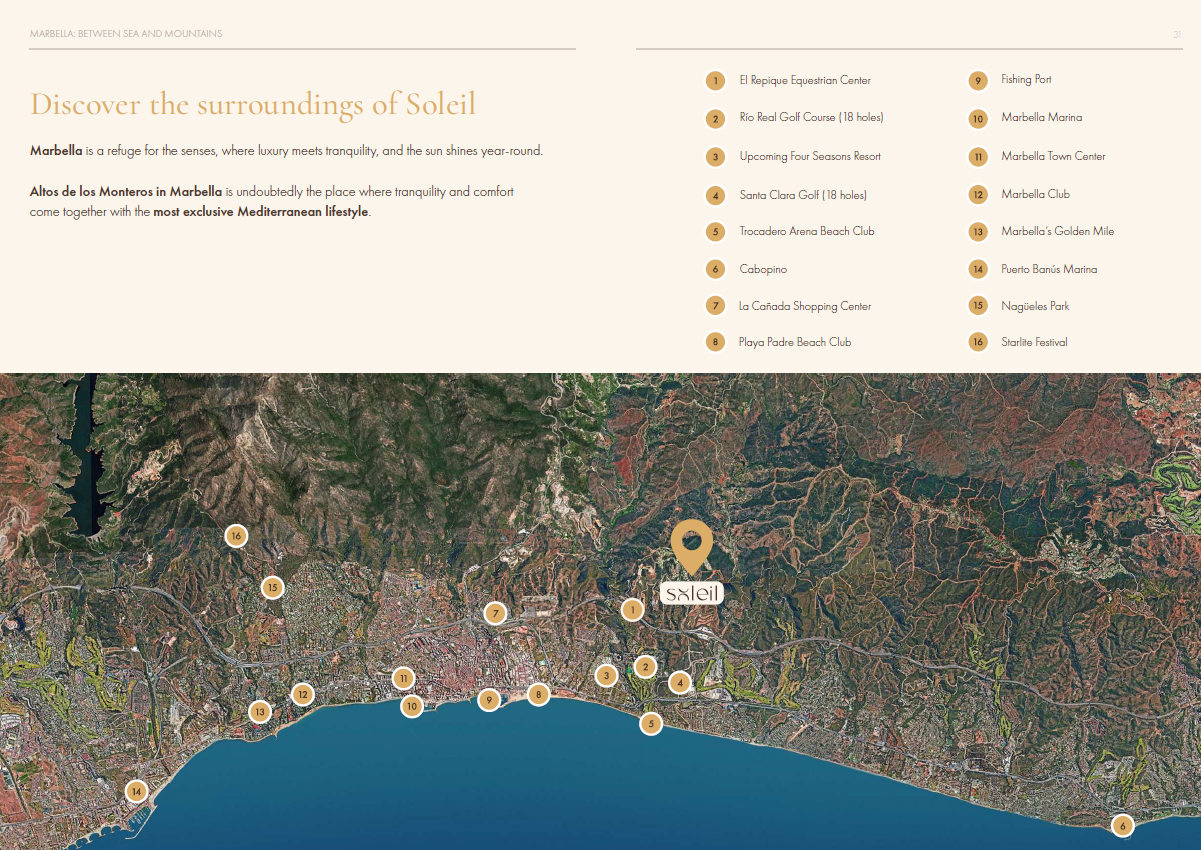Select legend badge 3 beside Upcoming Four Seasons Resort
The width and height of the screenshot is (1201, 850).
click(x=715, y=157)
